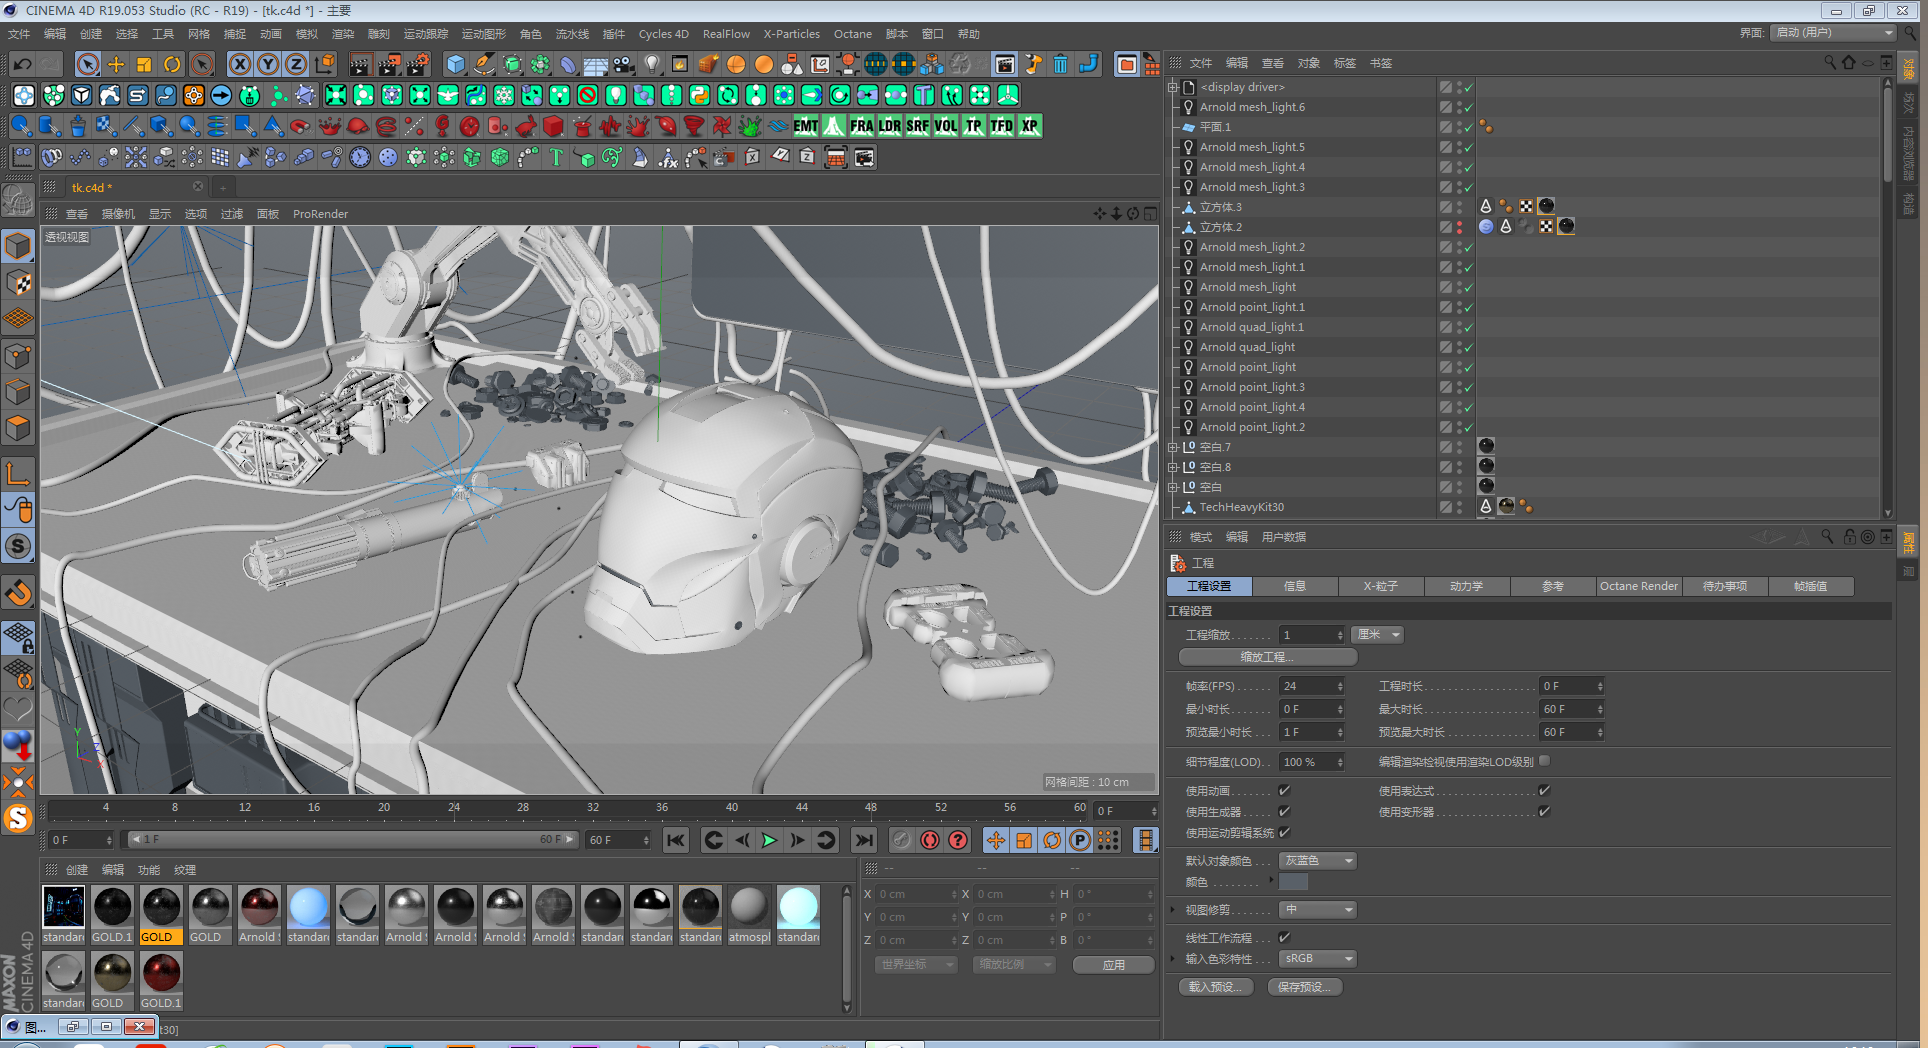Click the 帧率(FPS) value field
The image size is (1928, 1048).
pos(1312,686)
